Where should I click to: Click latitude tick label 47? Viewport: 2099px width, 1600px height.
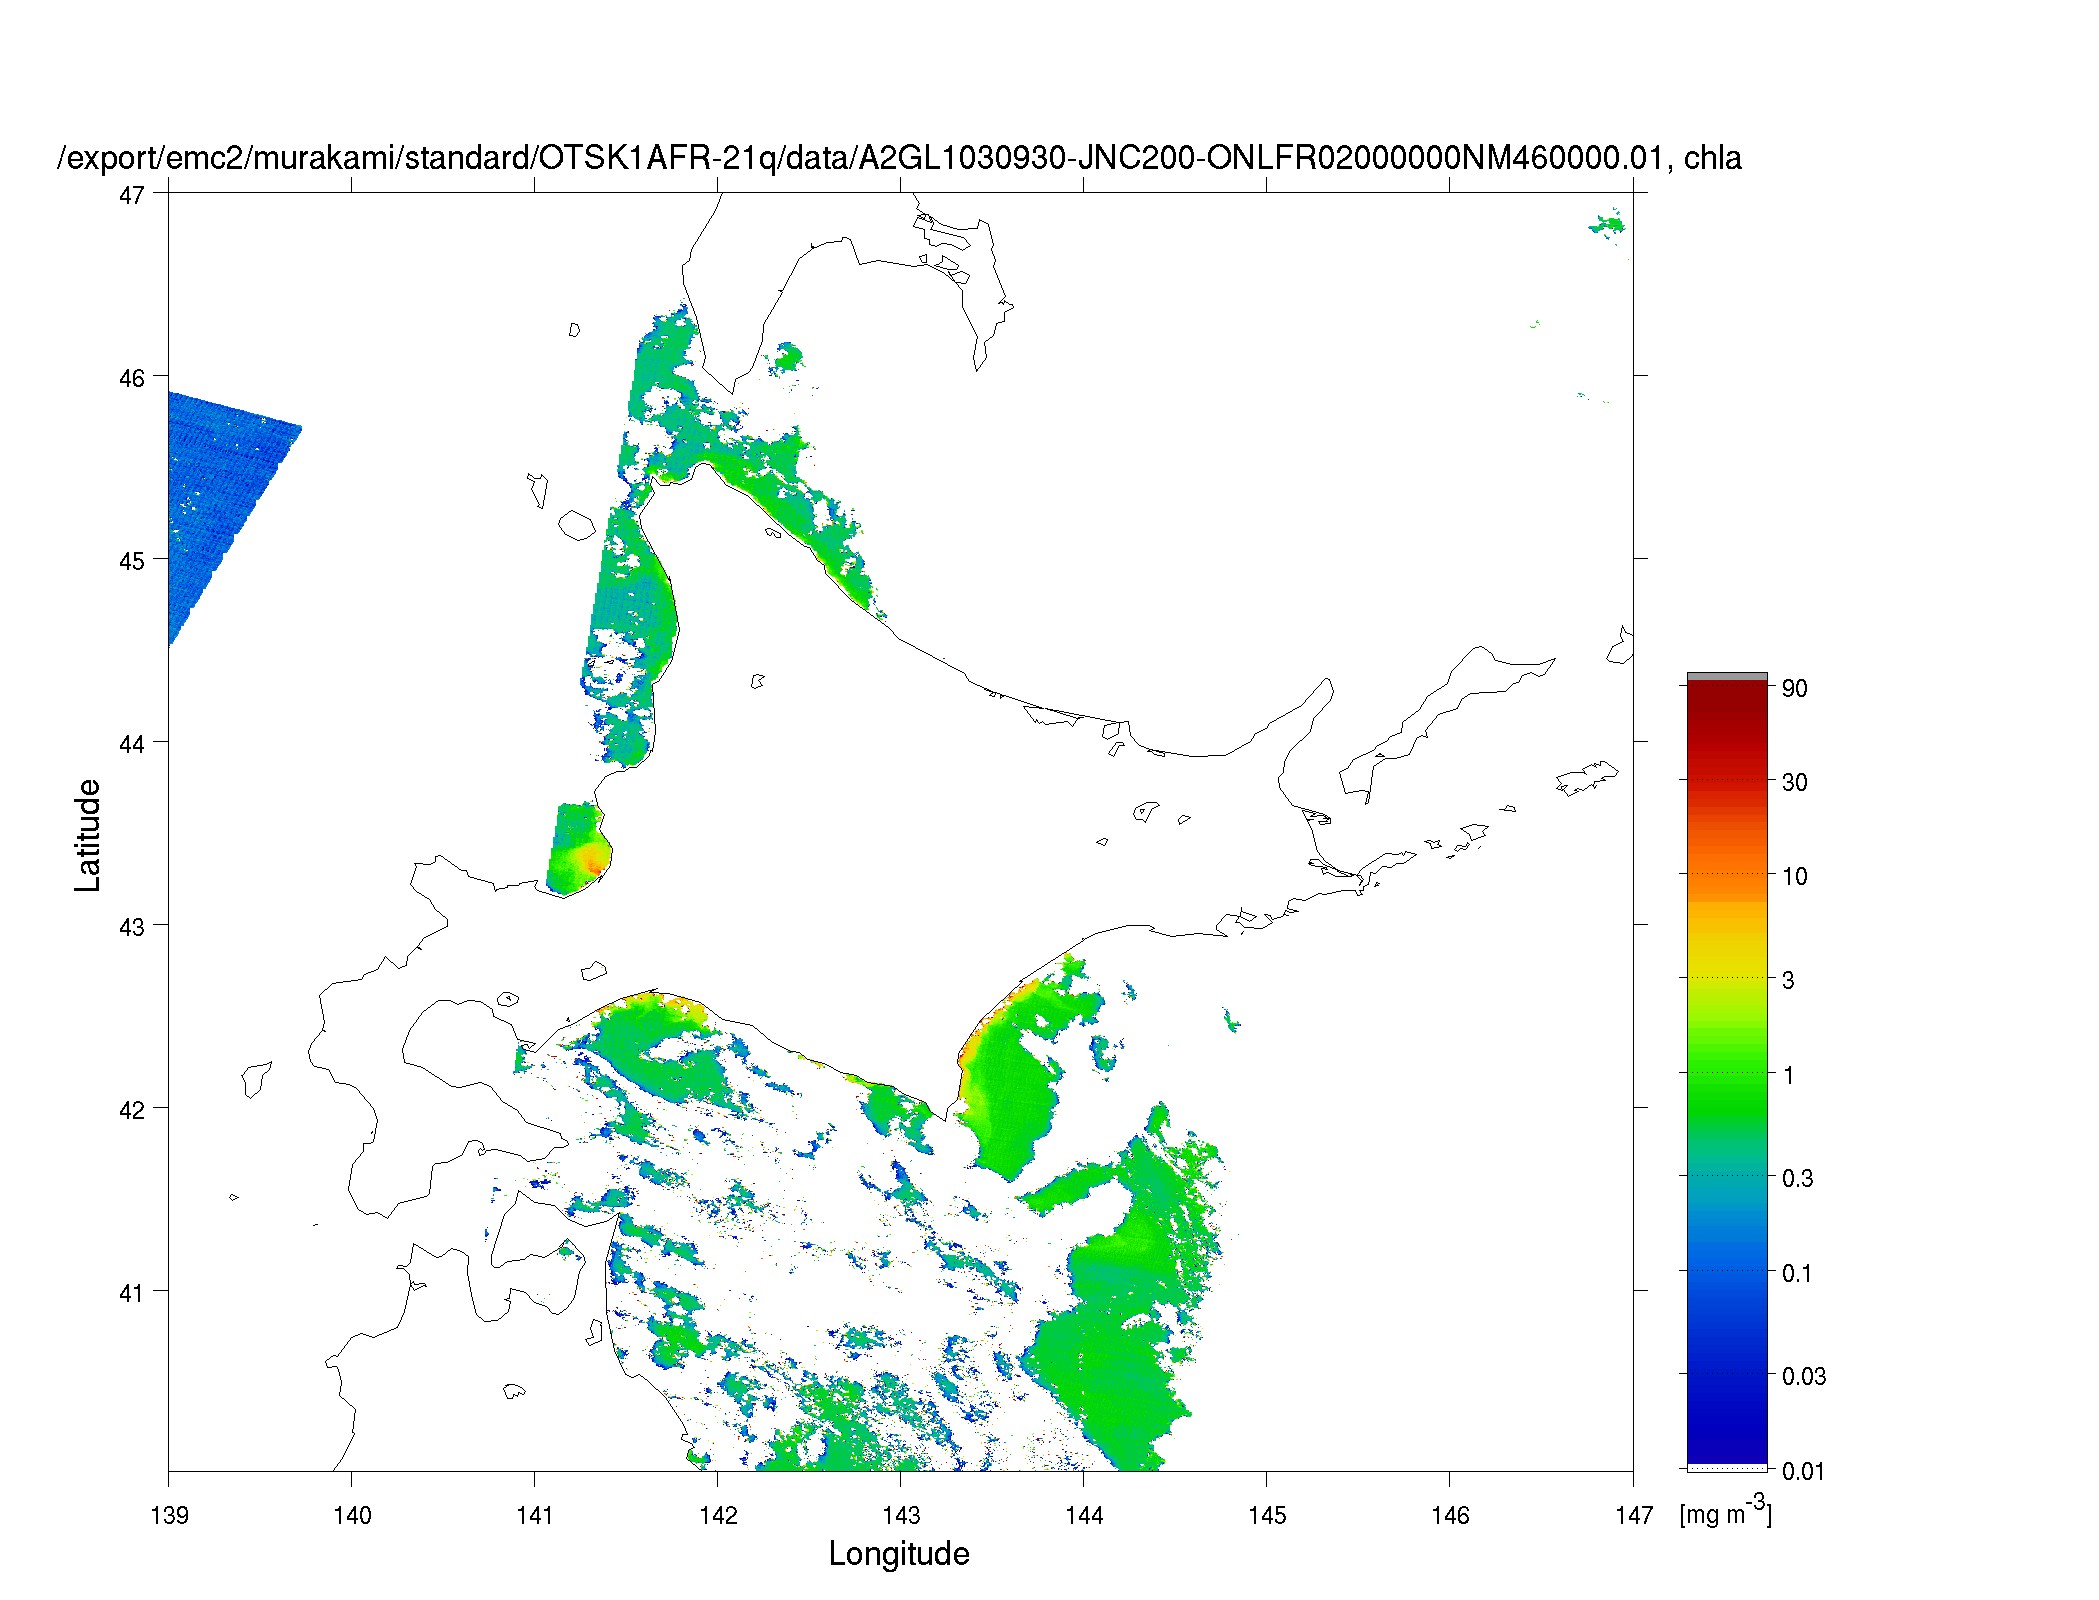(x=132, y=195)
